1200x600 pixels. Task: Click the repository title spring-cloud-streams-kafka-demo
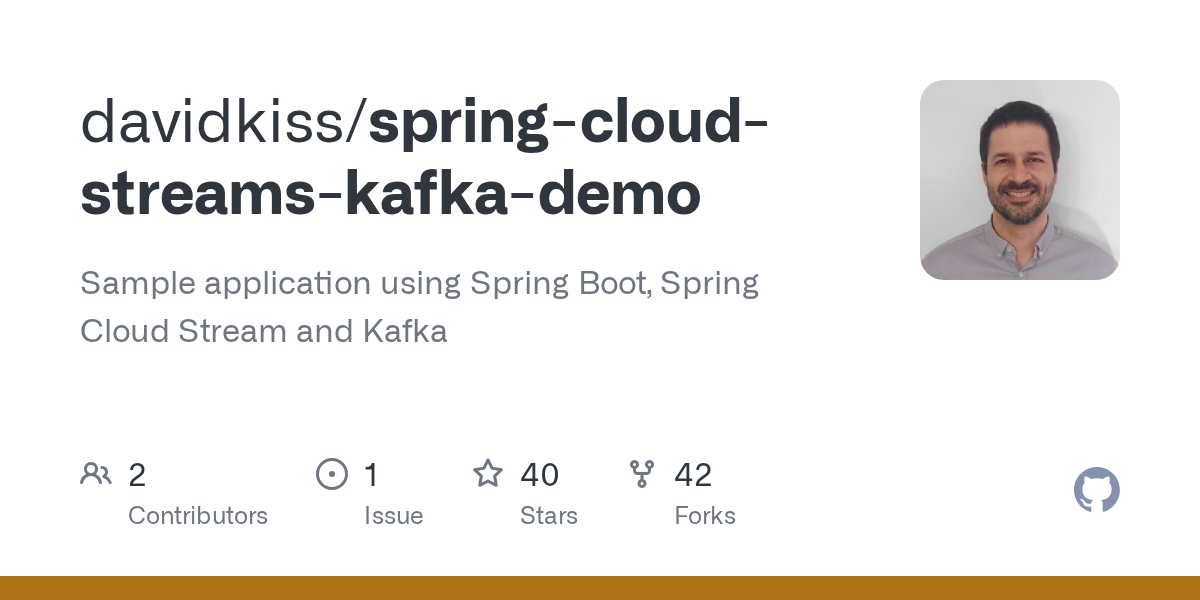[x=424, y=158]
